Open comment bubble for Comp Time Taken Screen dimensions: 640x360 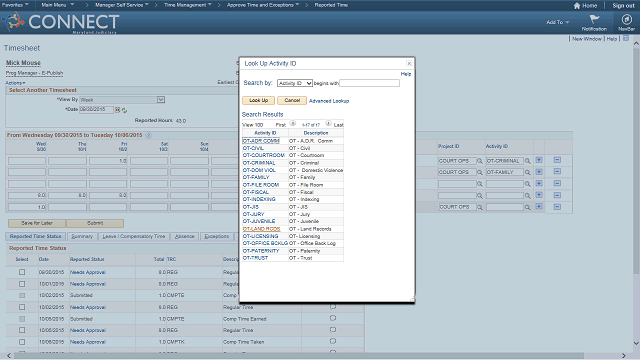[333, 341]
